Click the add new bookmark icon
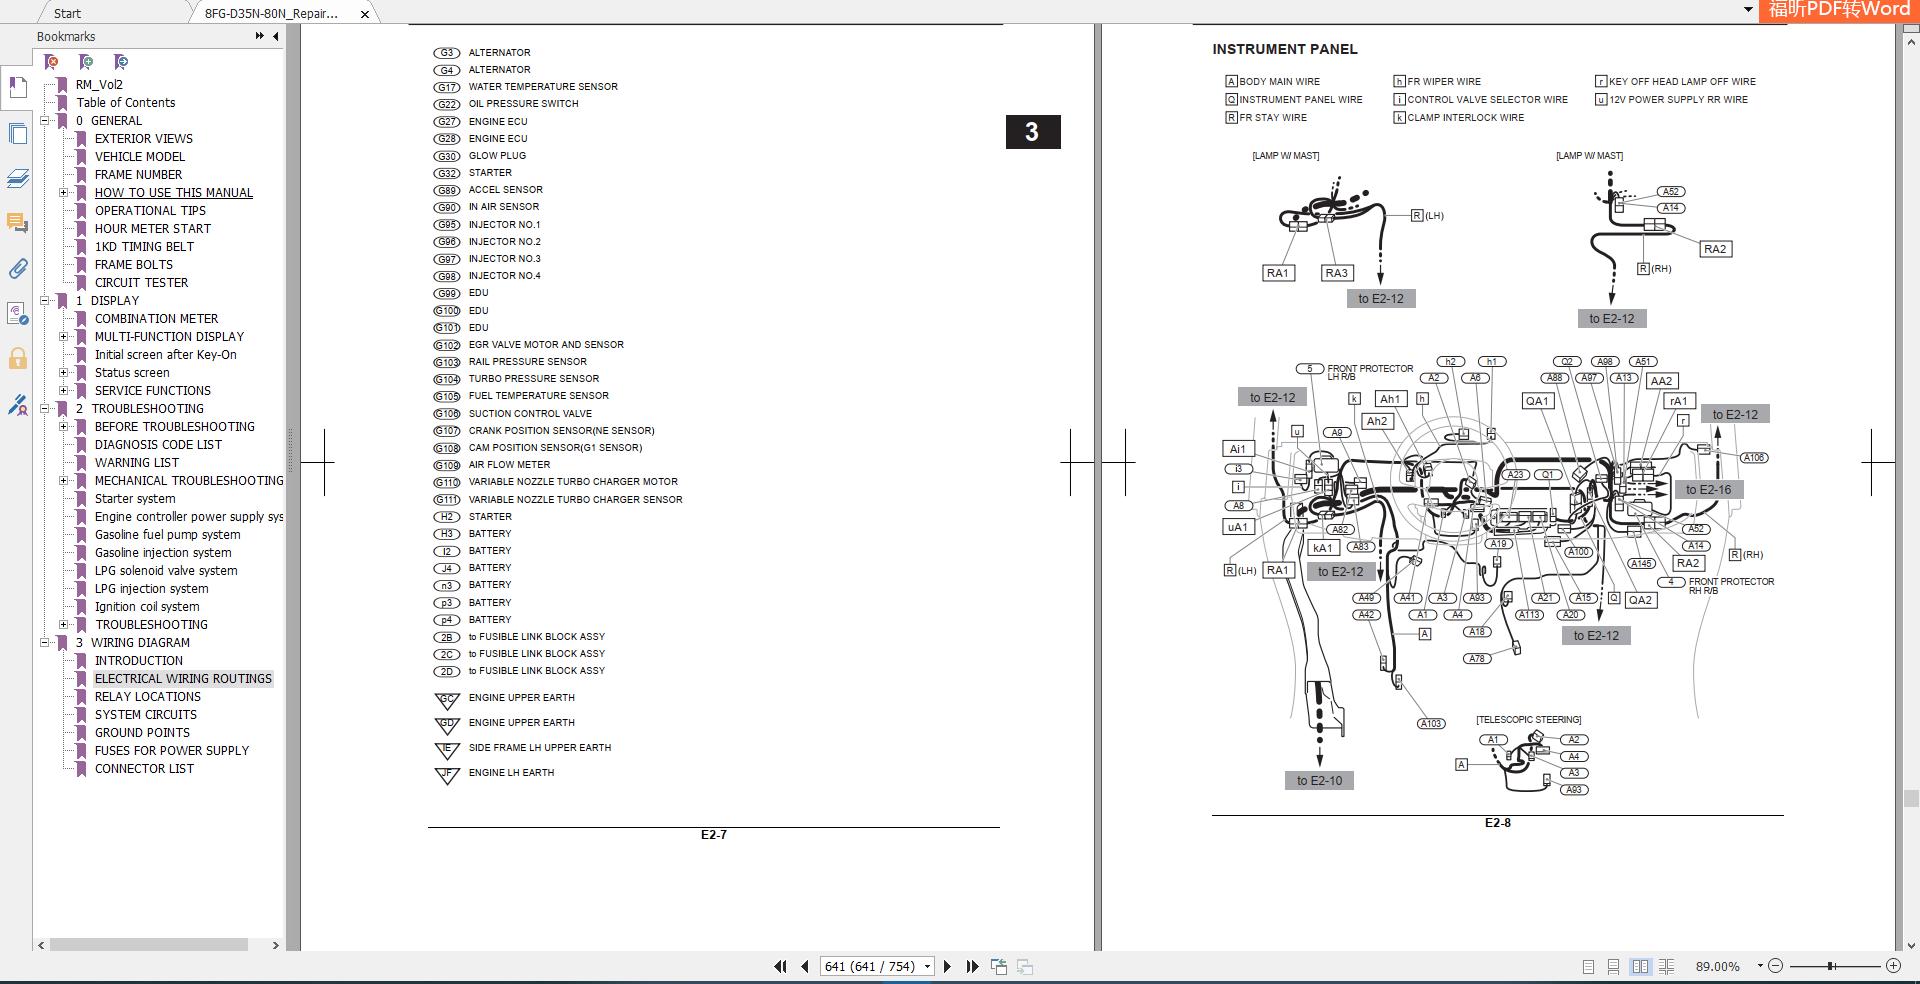The height and width of the screenshot is (984, 1920). click(x=86, y=62)
